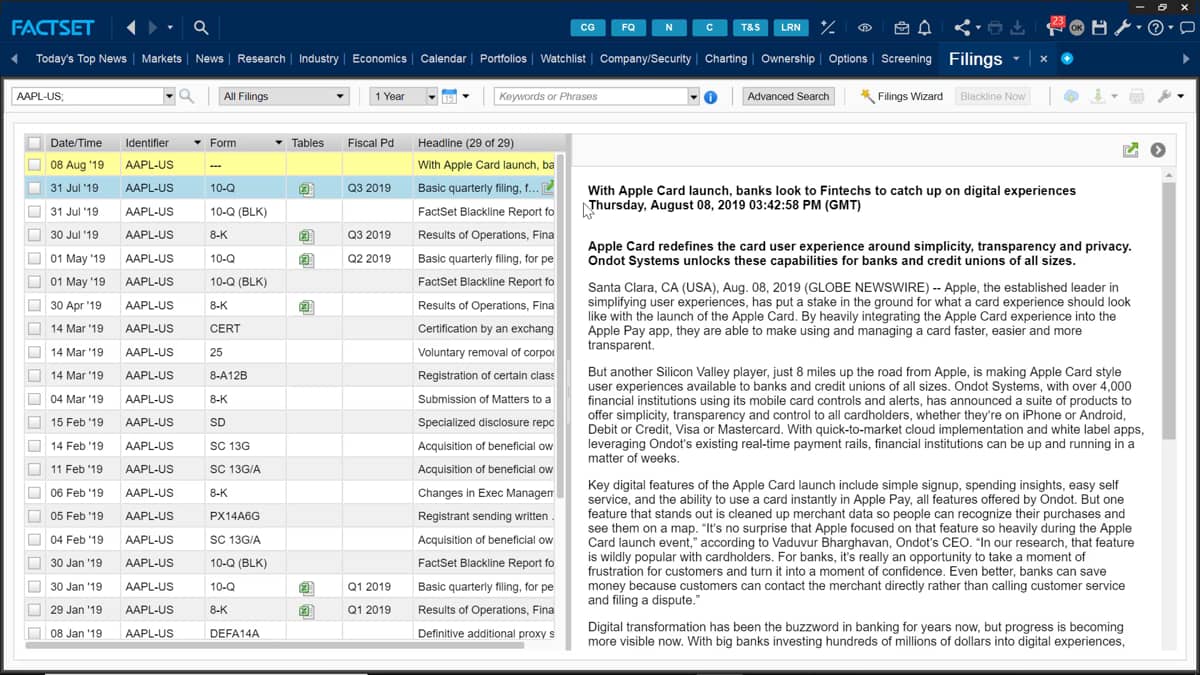Check the 11 Feb '19 SC 13G/A row checkbox
The image size is (1200, 675).
click(35, 469)
